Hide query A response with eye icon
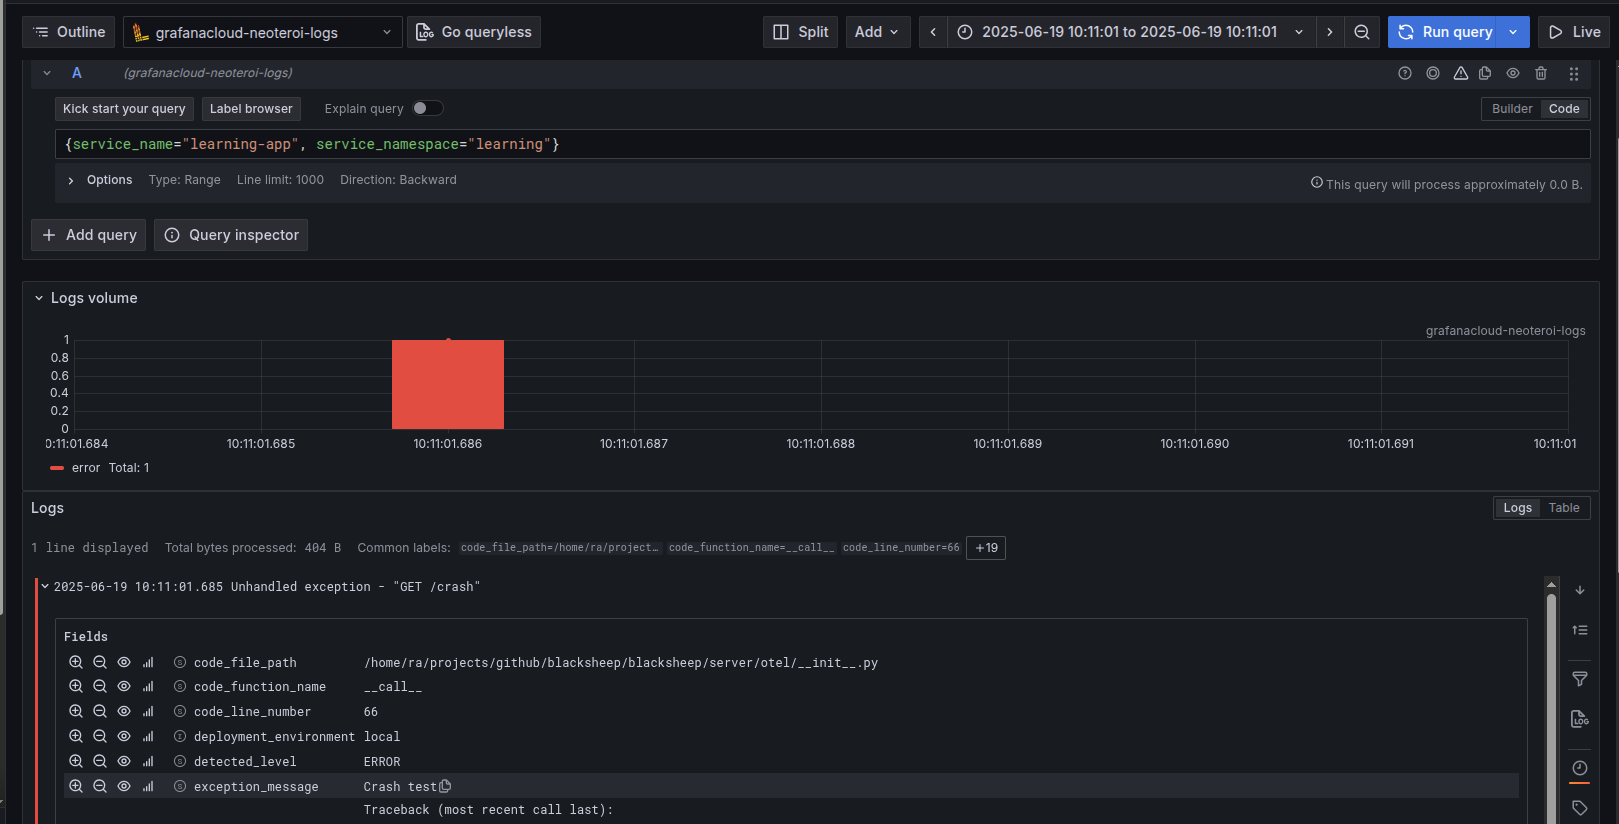This screenshot has height=824, width=1619. click(x=1513, y=73)
